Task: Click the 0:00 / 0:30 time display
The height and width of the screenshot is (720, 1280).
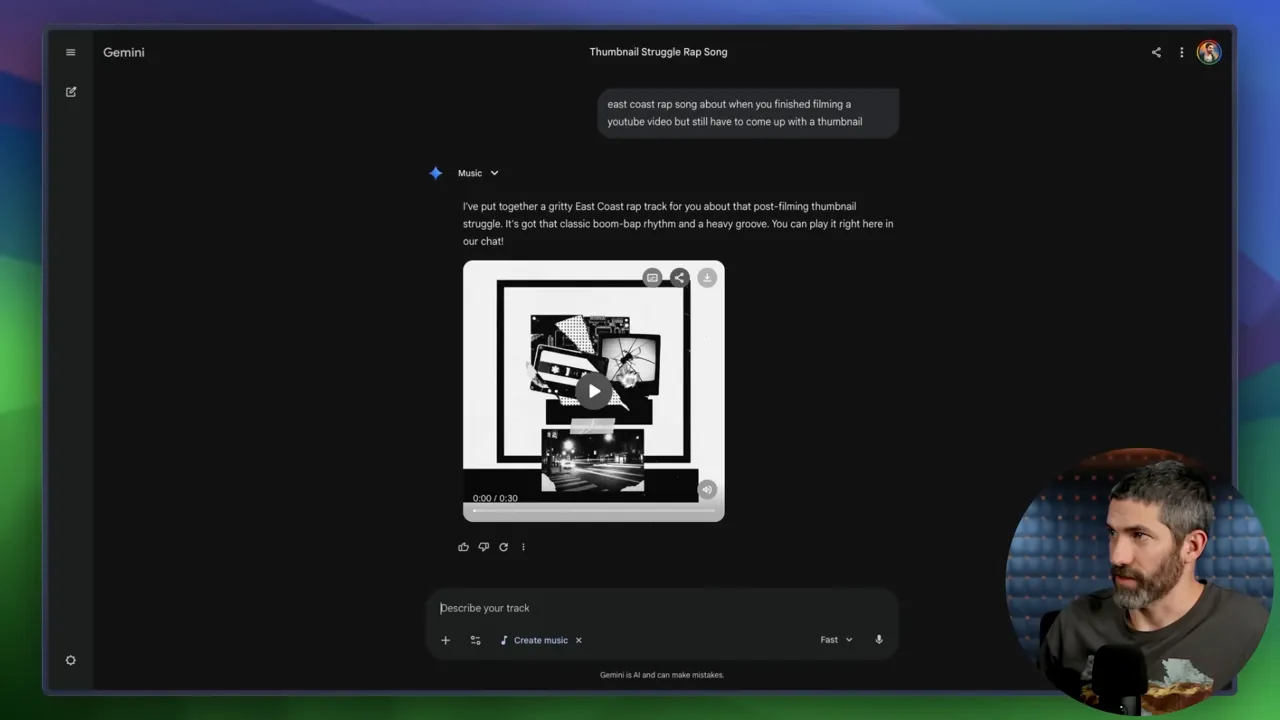Action: [495, 498]
